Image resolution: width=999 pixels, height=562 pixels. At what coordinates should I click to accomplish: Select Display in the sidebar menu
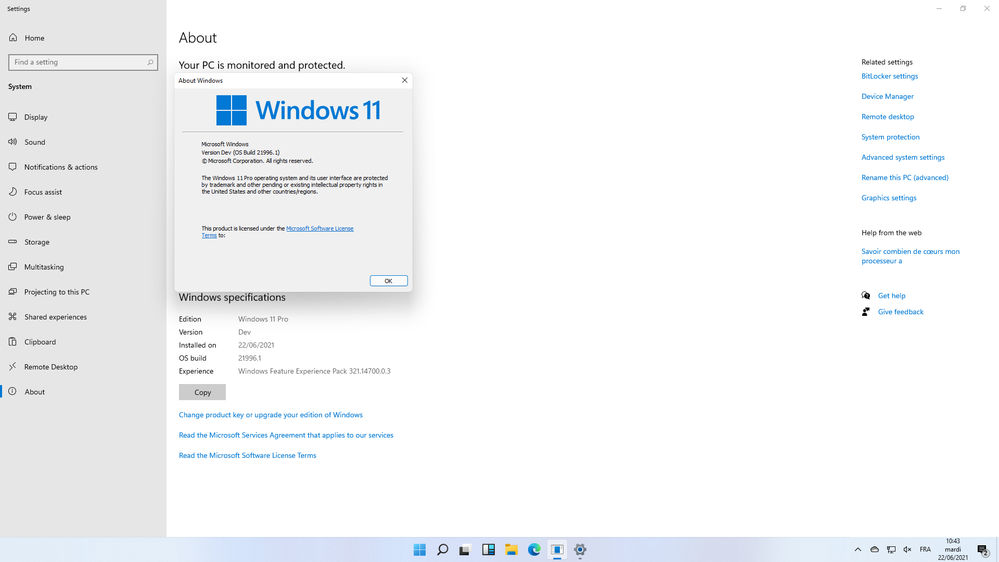(x=36, y=117)
